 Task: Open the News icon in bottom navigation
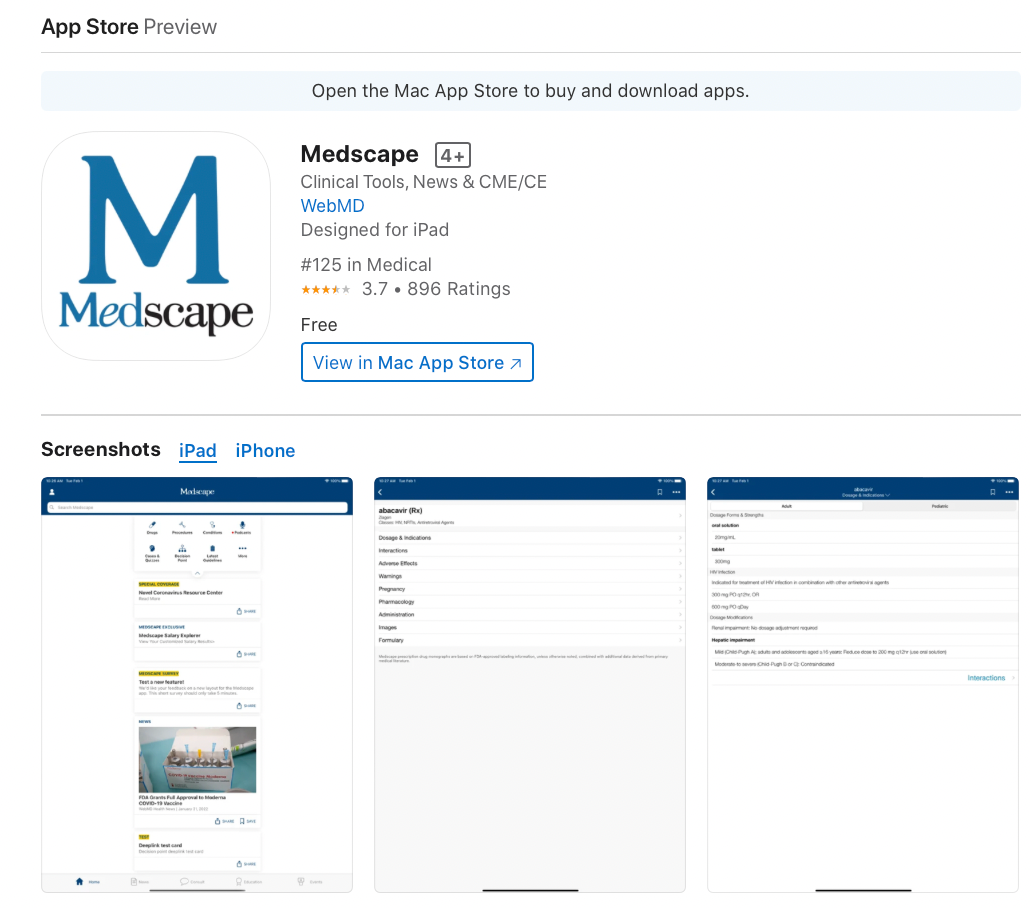click(x=133, y=881)
